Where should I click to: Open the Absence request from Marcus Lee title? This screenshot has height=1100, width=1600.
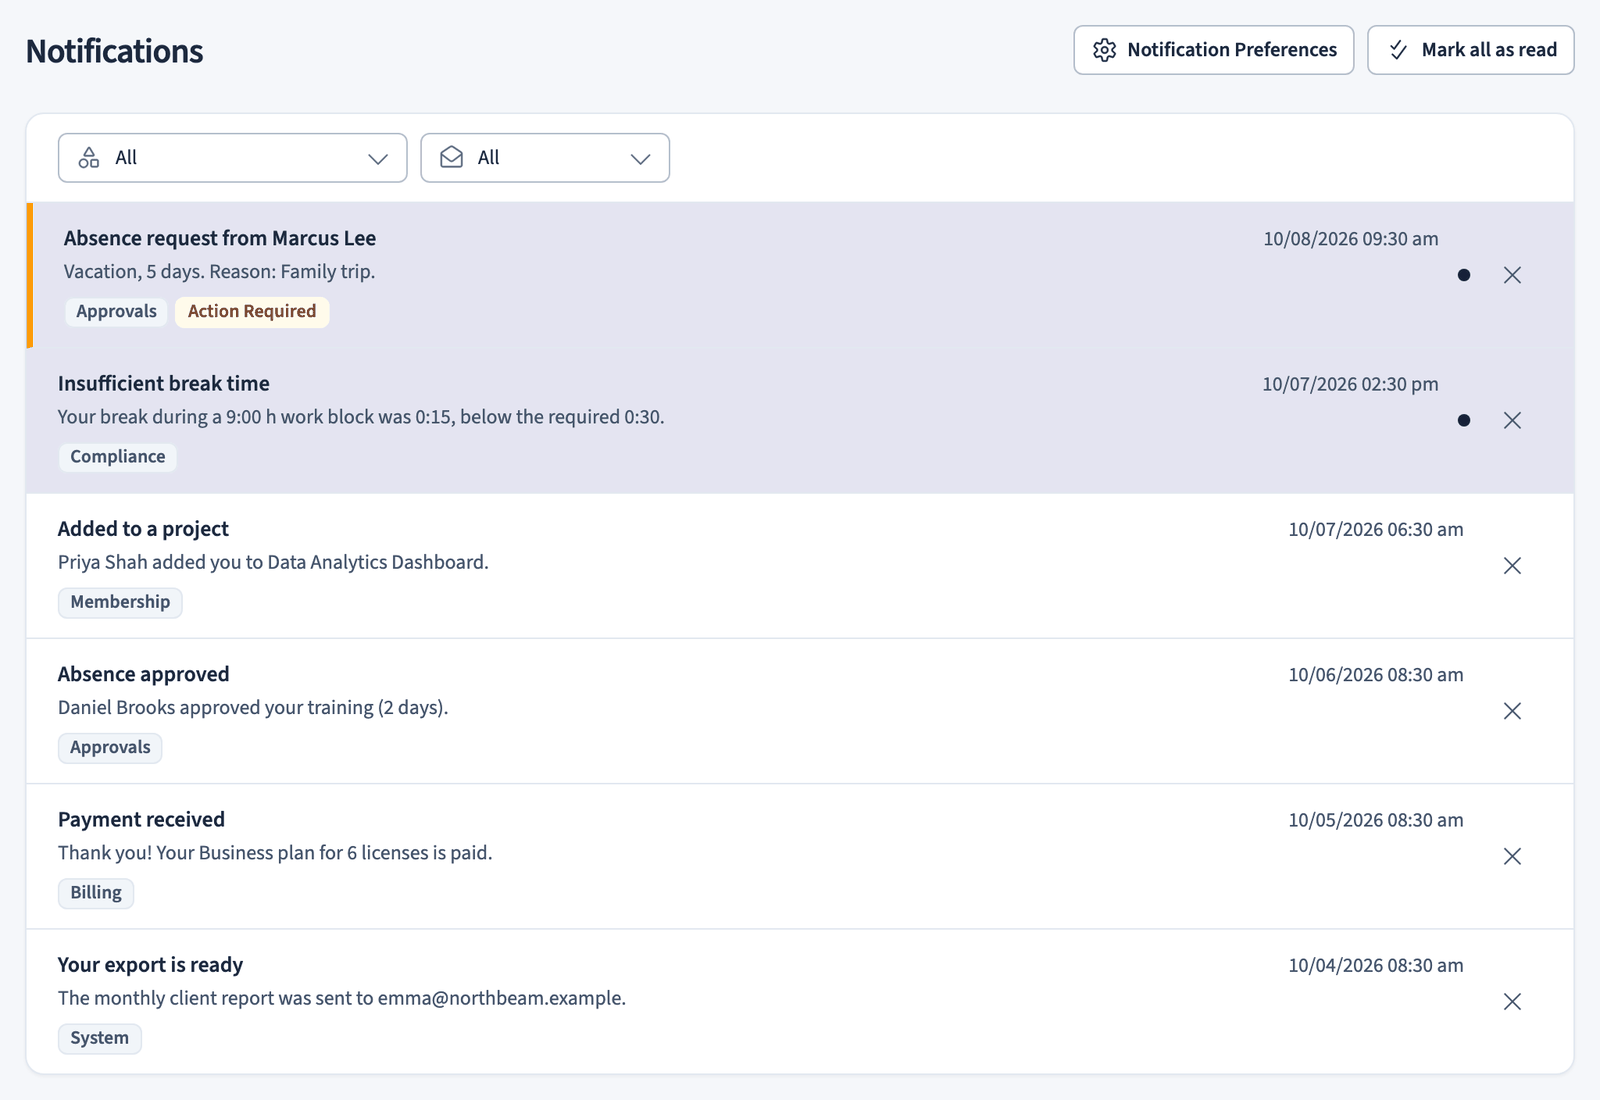pos(220,238)
